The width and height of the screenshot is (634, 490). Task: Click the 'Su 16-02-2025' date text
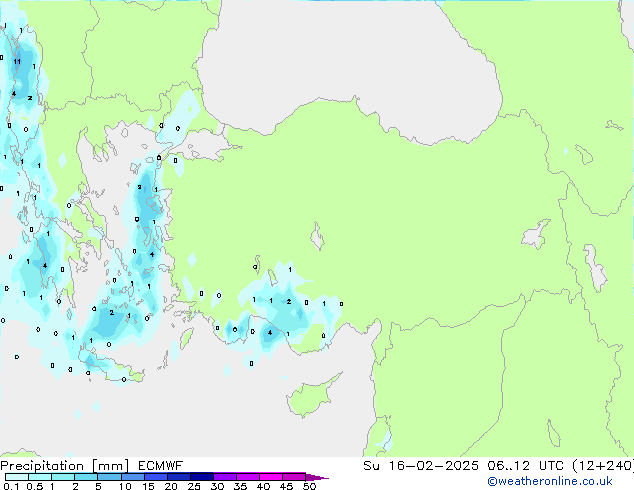421,466
